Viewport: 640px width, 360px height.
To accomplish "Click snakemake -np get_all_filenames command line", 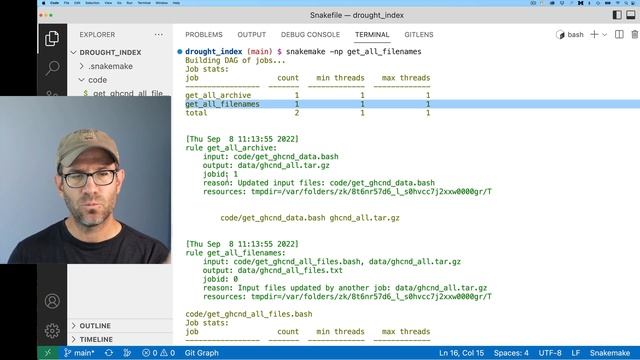I will [x=353, y=51].
